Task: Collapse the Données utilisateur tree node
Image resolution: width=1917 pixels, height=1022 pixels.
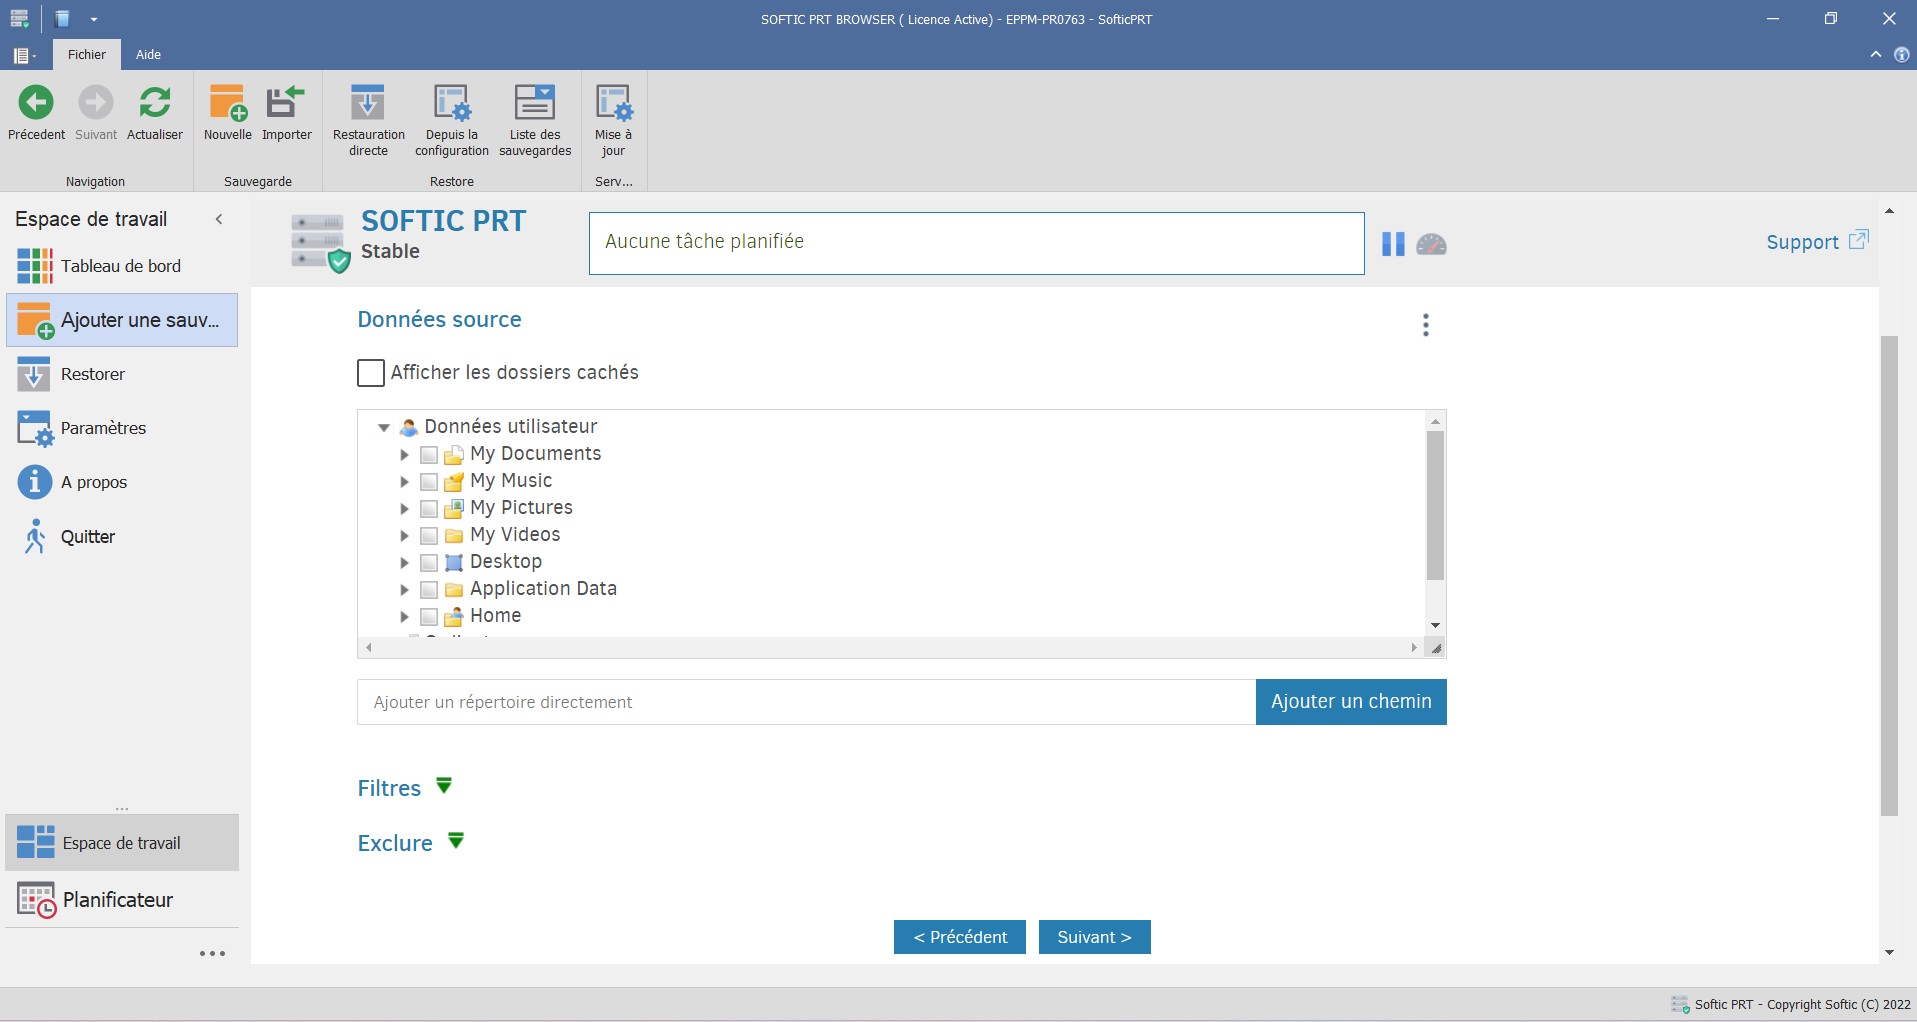Action: (x=384, y=427)
